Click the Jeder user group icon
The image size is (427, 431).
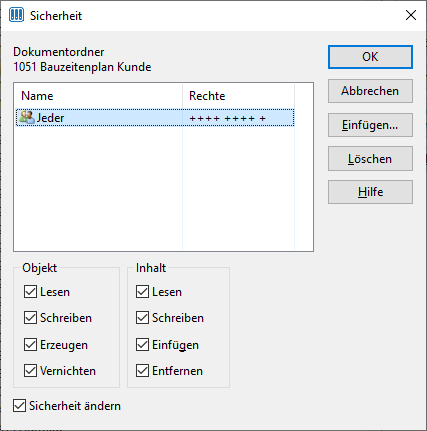[27, 117]
